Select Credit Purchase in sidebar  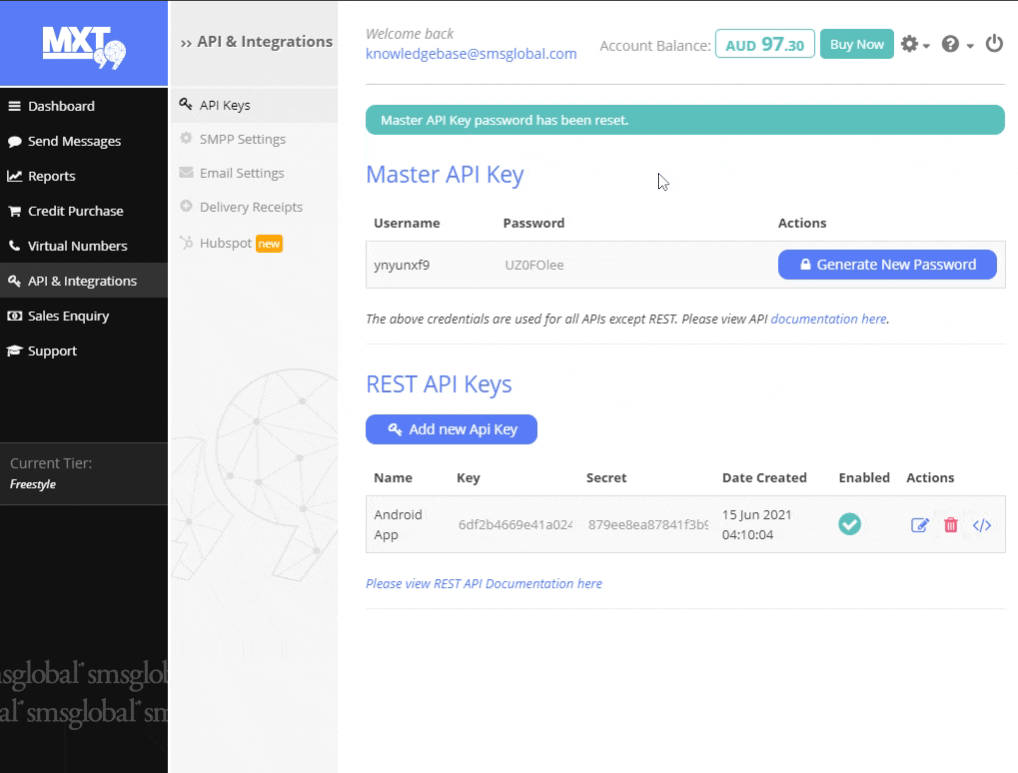[75, 211]
